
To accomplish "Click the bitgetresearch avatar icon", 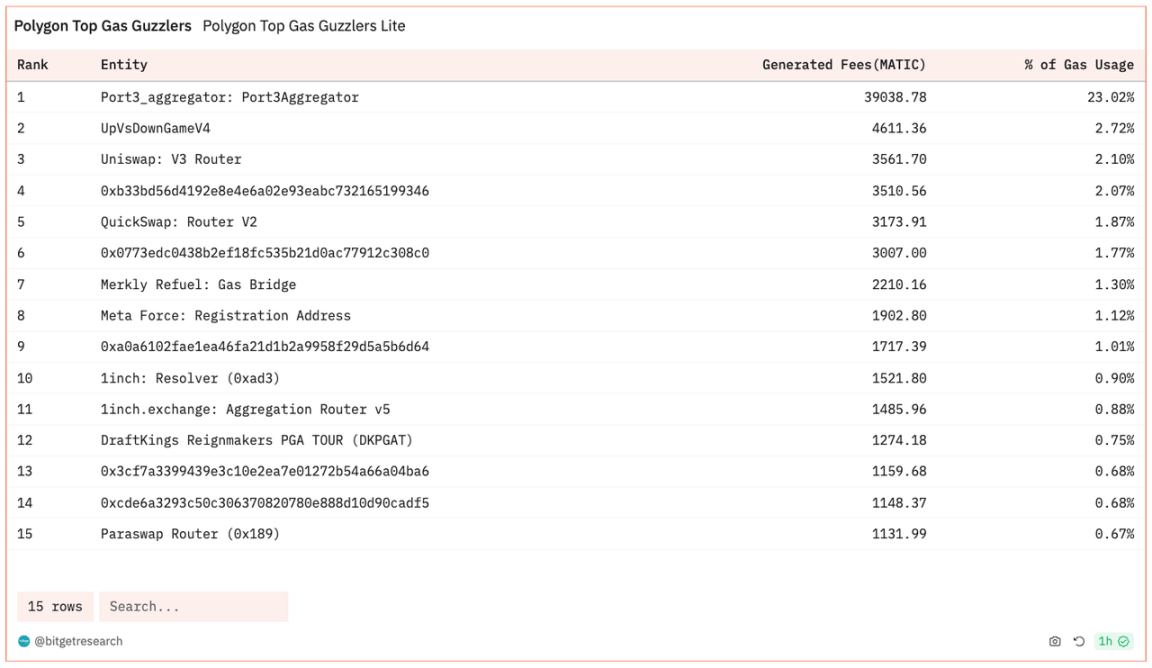I will tap(24, 641).
